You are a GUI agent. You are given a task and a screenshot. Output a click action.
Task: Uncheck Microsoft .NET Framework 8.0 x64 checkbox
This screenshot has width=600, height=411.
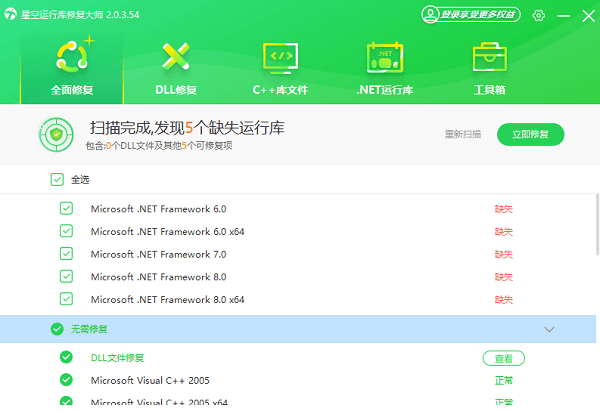66,299
